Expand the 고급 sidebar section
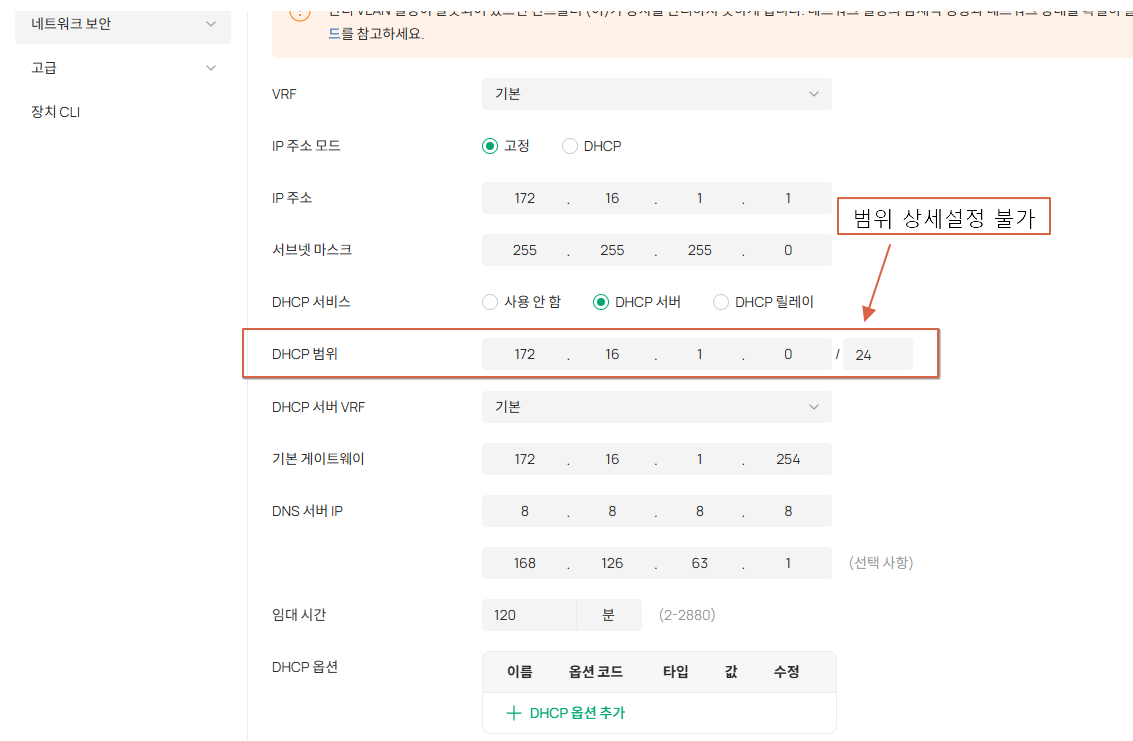This screenshot has height=741, width=1133. (123, 68)
